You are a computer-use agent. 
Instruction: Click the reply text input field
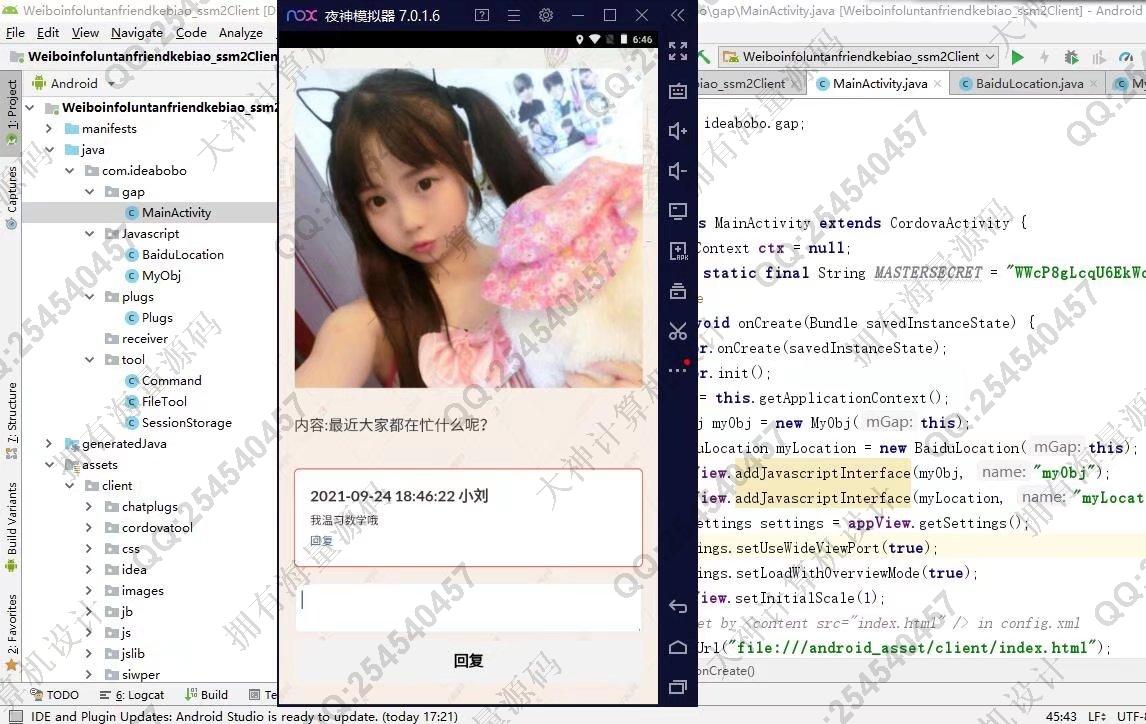tap(468, 605)
